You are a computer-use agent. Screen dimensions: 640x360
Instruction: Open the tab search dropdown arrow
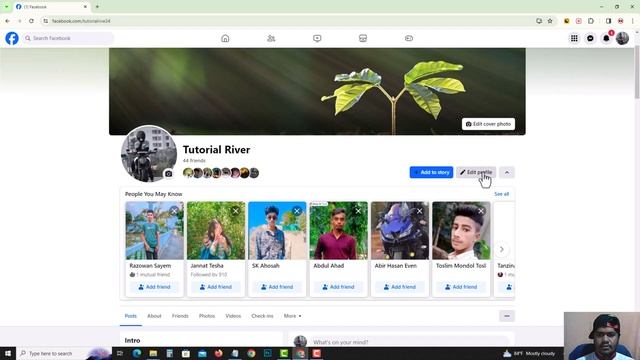coord(7,7)
